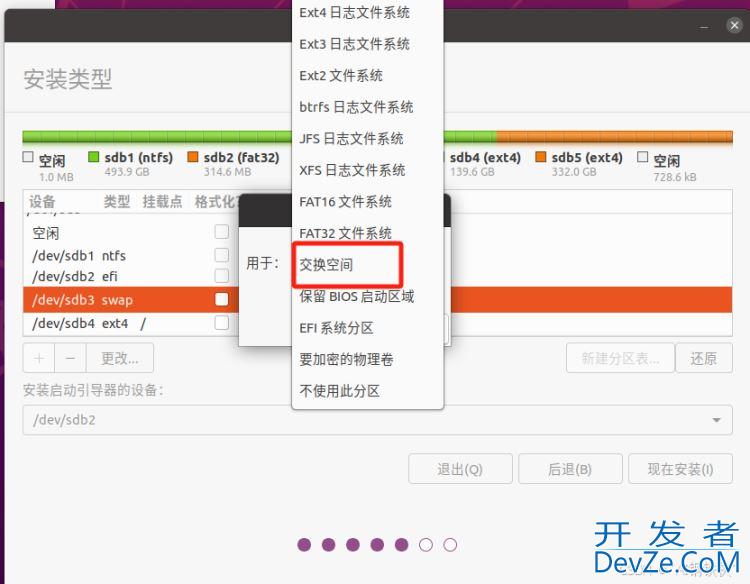Choose 要加密的物理卷 option
Viewport: 750px width, 584px height.
tap(367, 360)
